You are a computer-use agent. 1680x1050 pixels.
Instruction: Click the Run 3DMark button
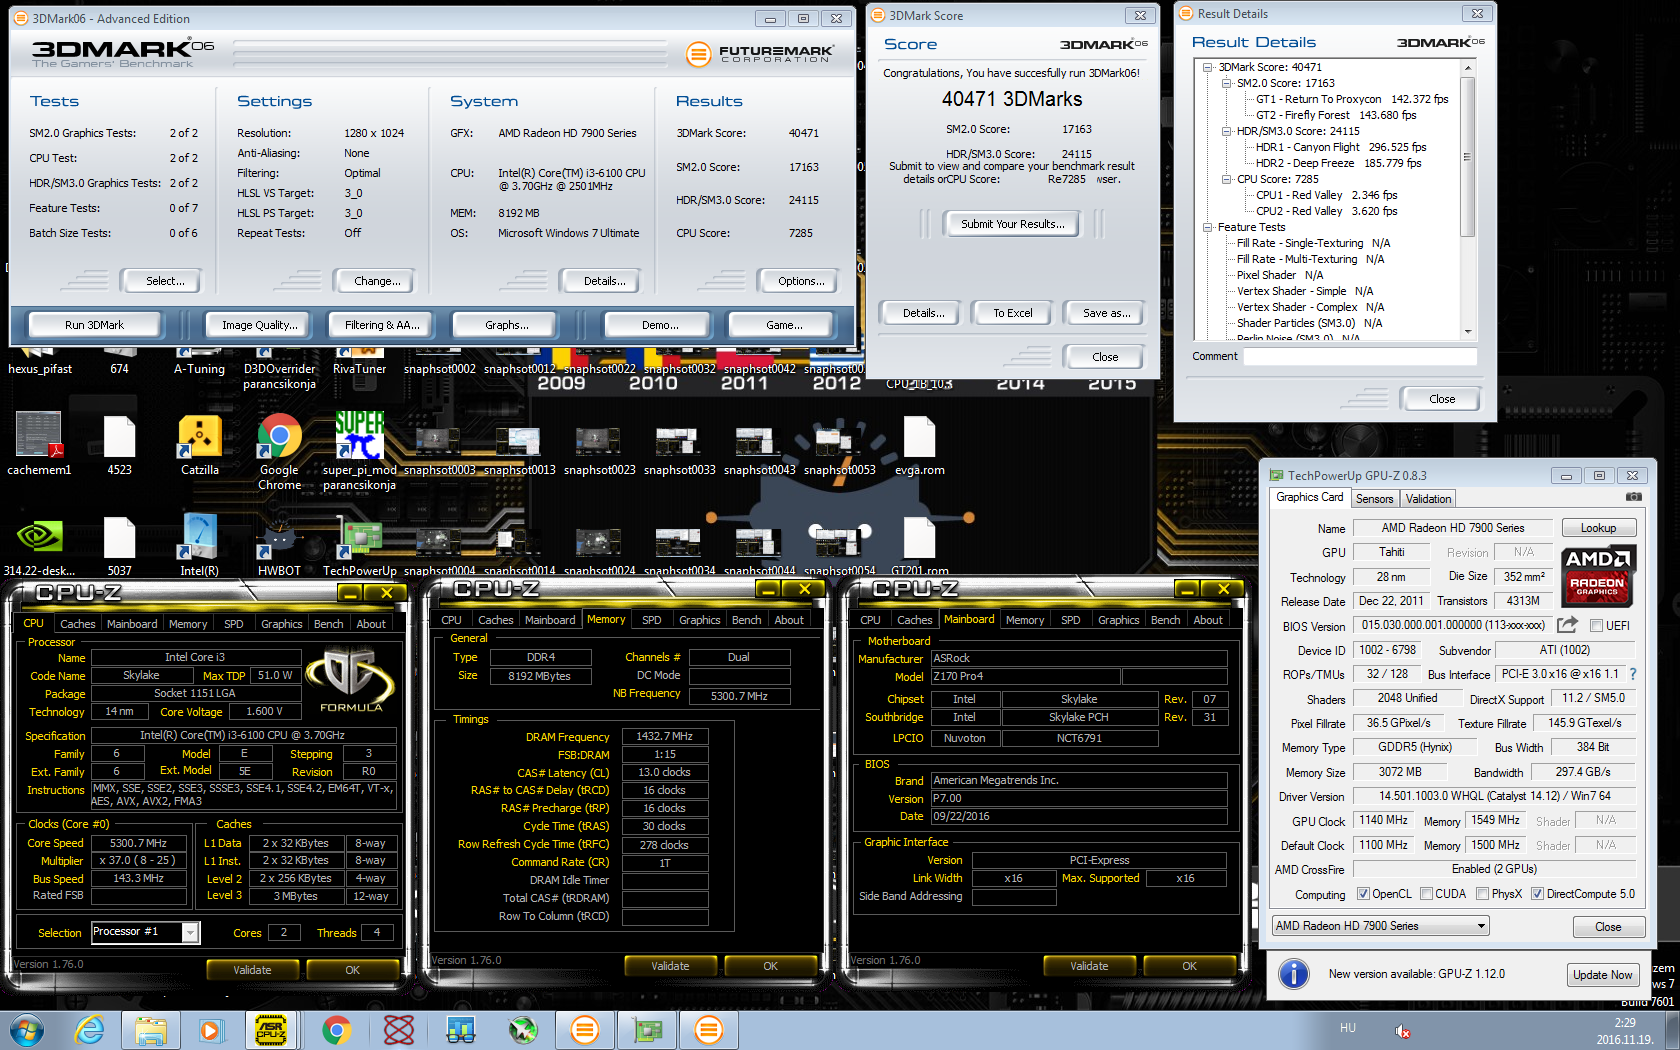click(94, 325)
